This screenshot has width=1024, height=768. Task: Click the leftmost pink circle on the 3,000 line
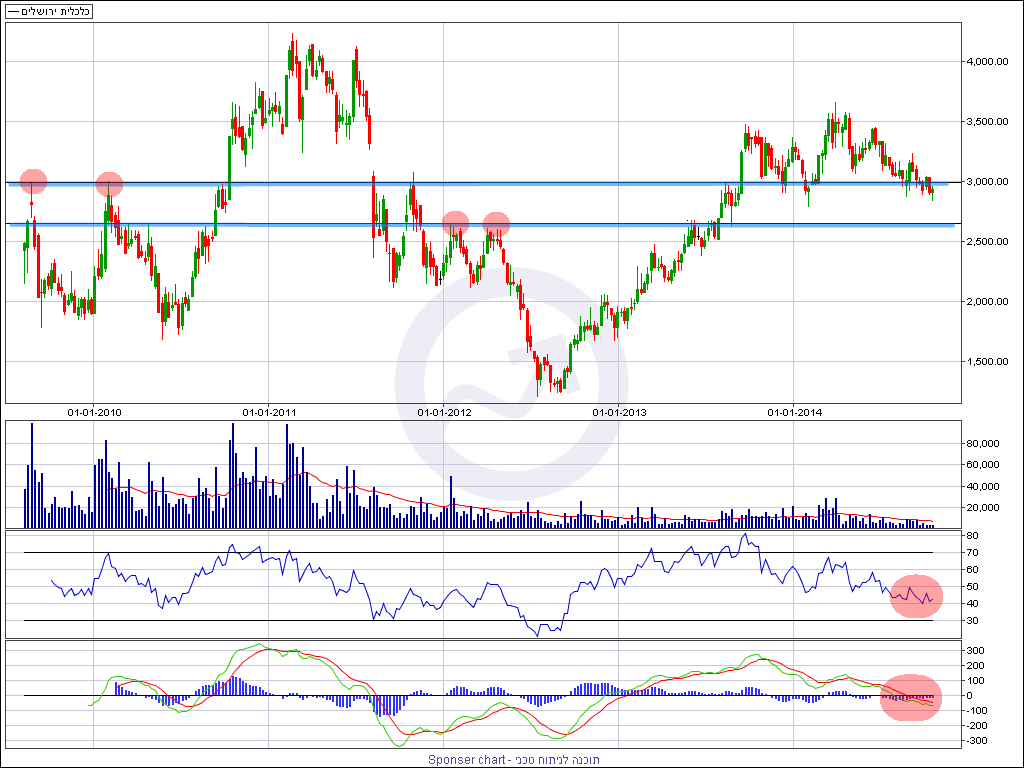33,181
